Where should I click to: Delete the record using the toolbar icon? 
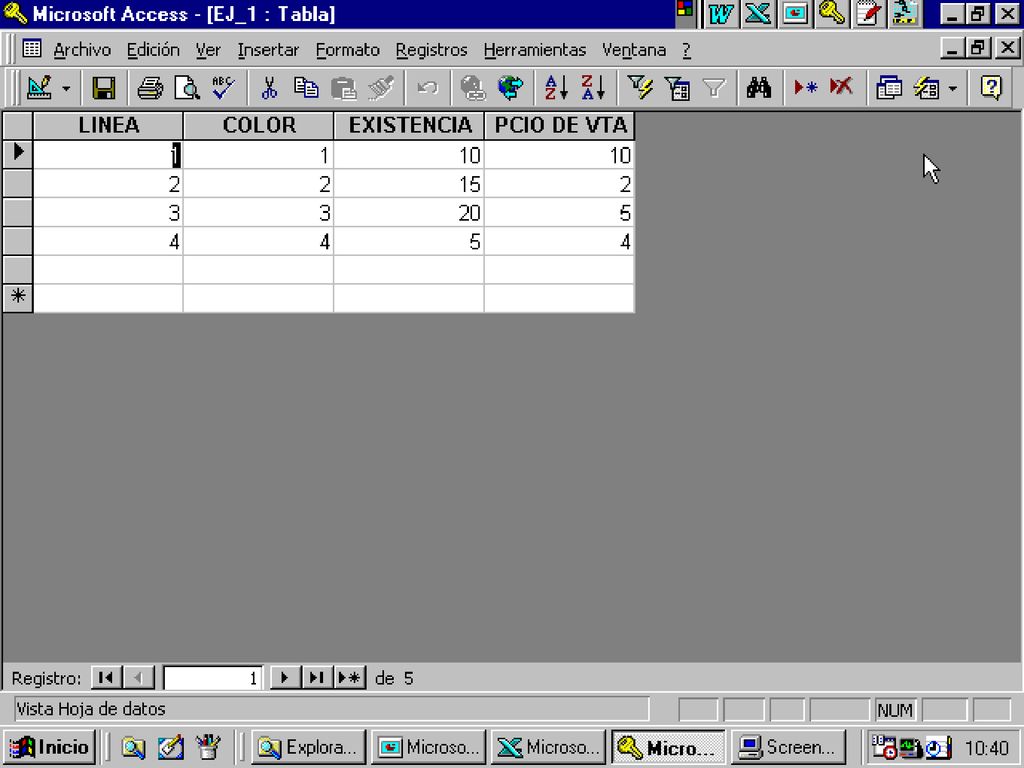click(x=841, y=88)
